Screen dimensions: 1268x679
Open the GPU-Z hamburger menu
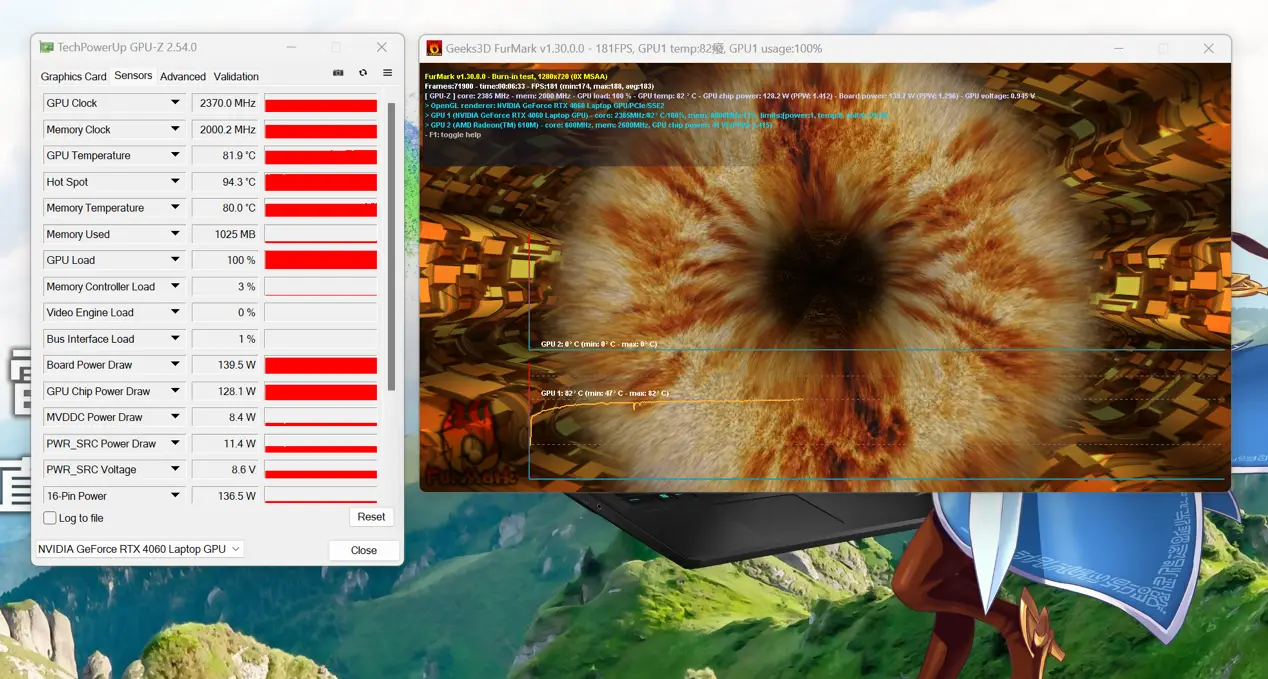coord(387,73)
